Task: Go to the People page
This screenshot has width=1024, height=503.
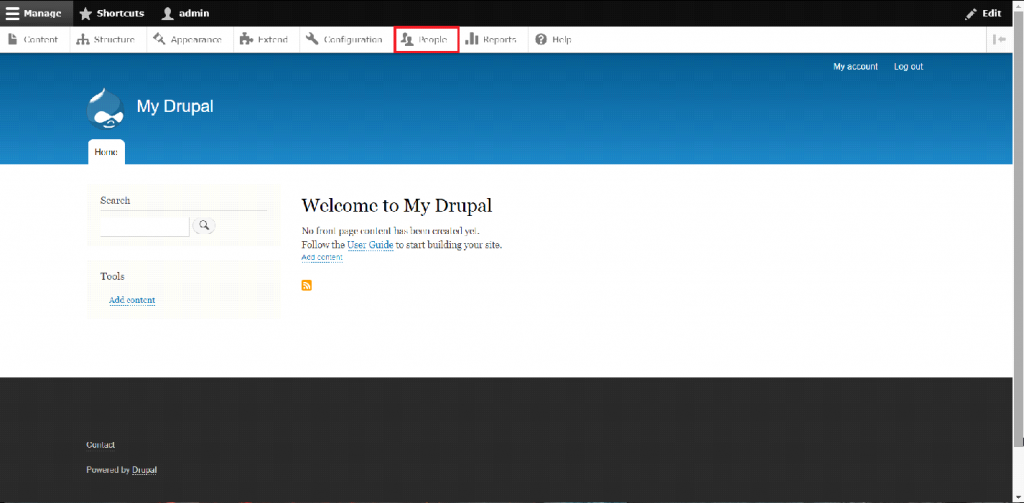Action: 425,40
